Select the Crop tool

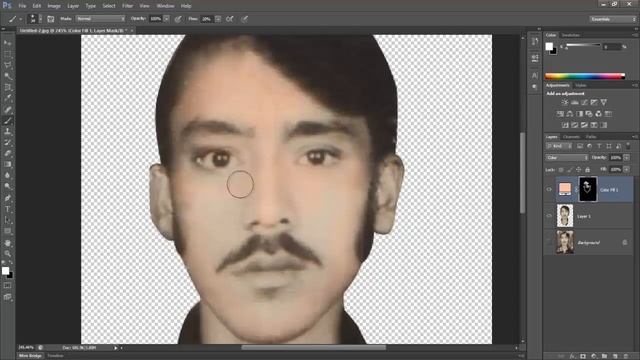tap(7, 87)
